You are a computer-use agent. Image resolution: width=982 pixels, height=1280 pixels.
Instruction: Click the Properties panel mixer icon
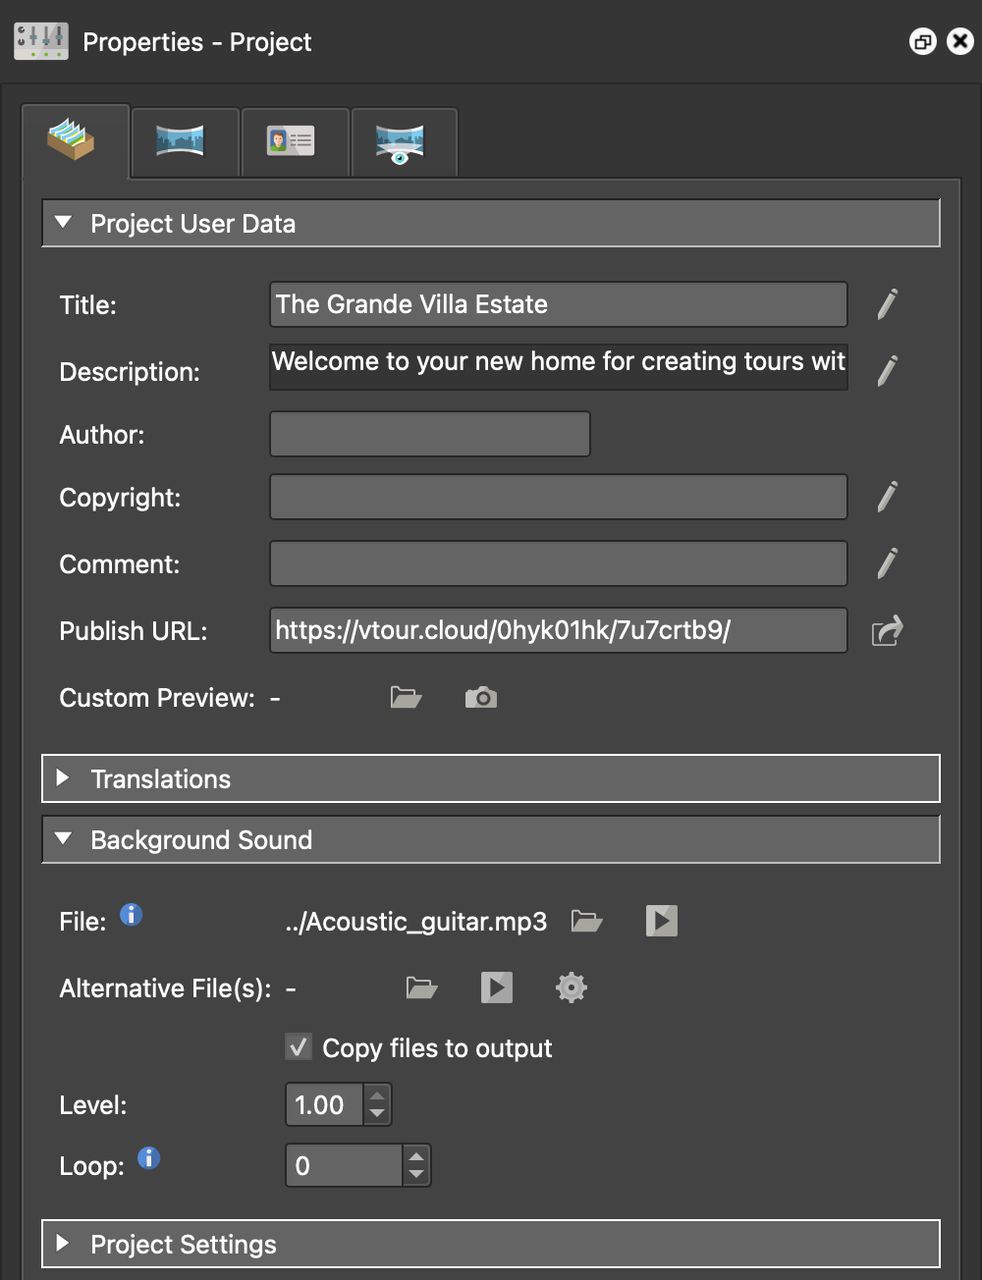(x=41, y=41)
